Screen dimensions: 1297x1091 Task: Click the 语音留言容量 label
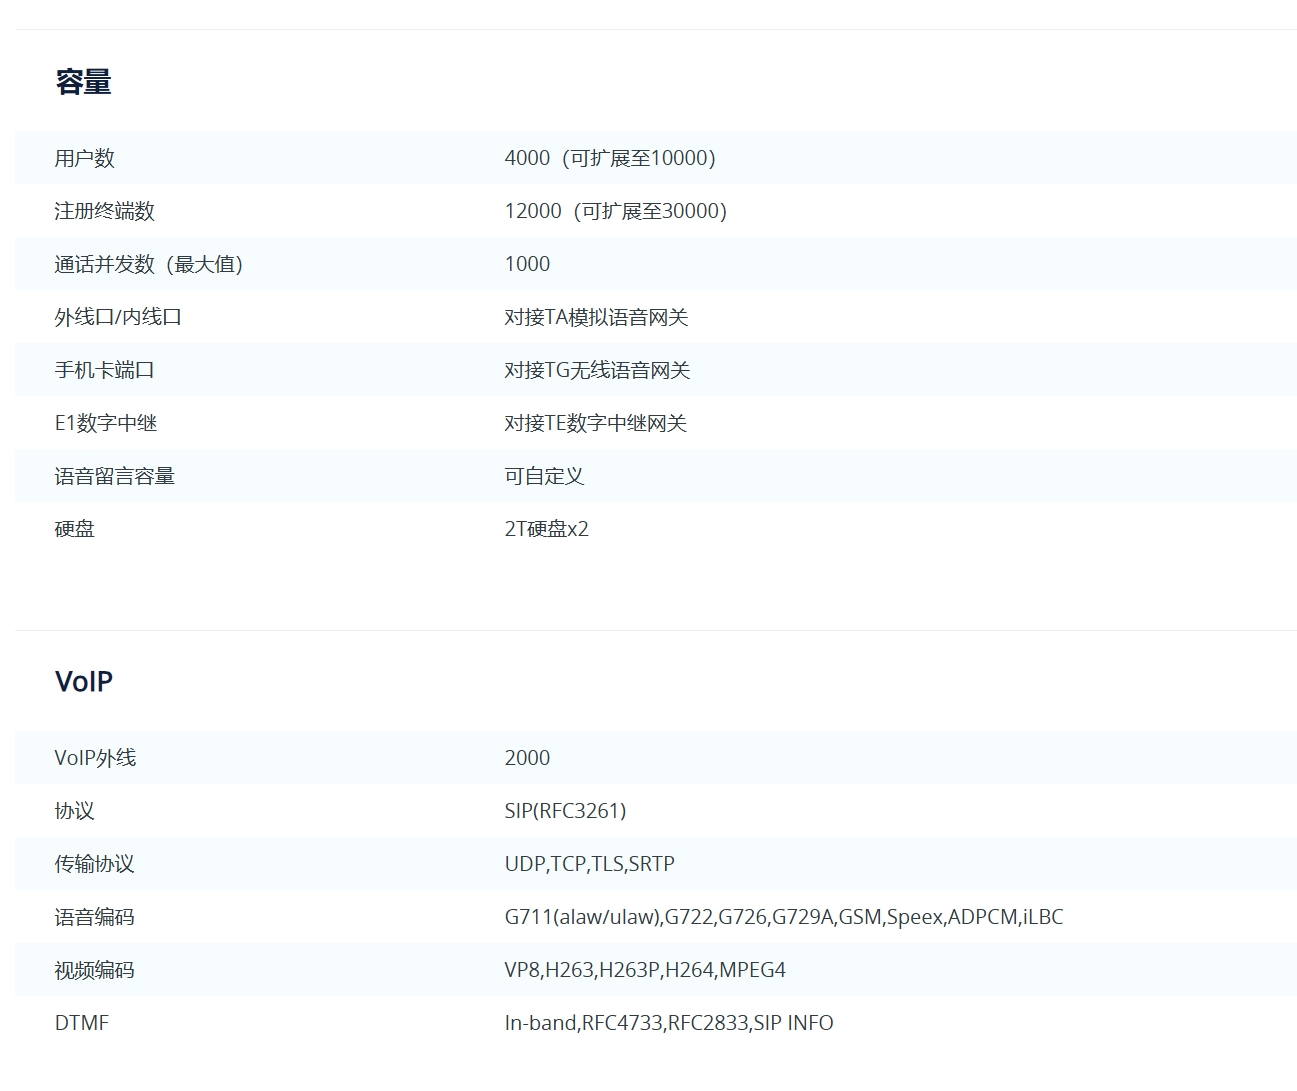coord(114,476)
